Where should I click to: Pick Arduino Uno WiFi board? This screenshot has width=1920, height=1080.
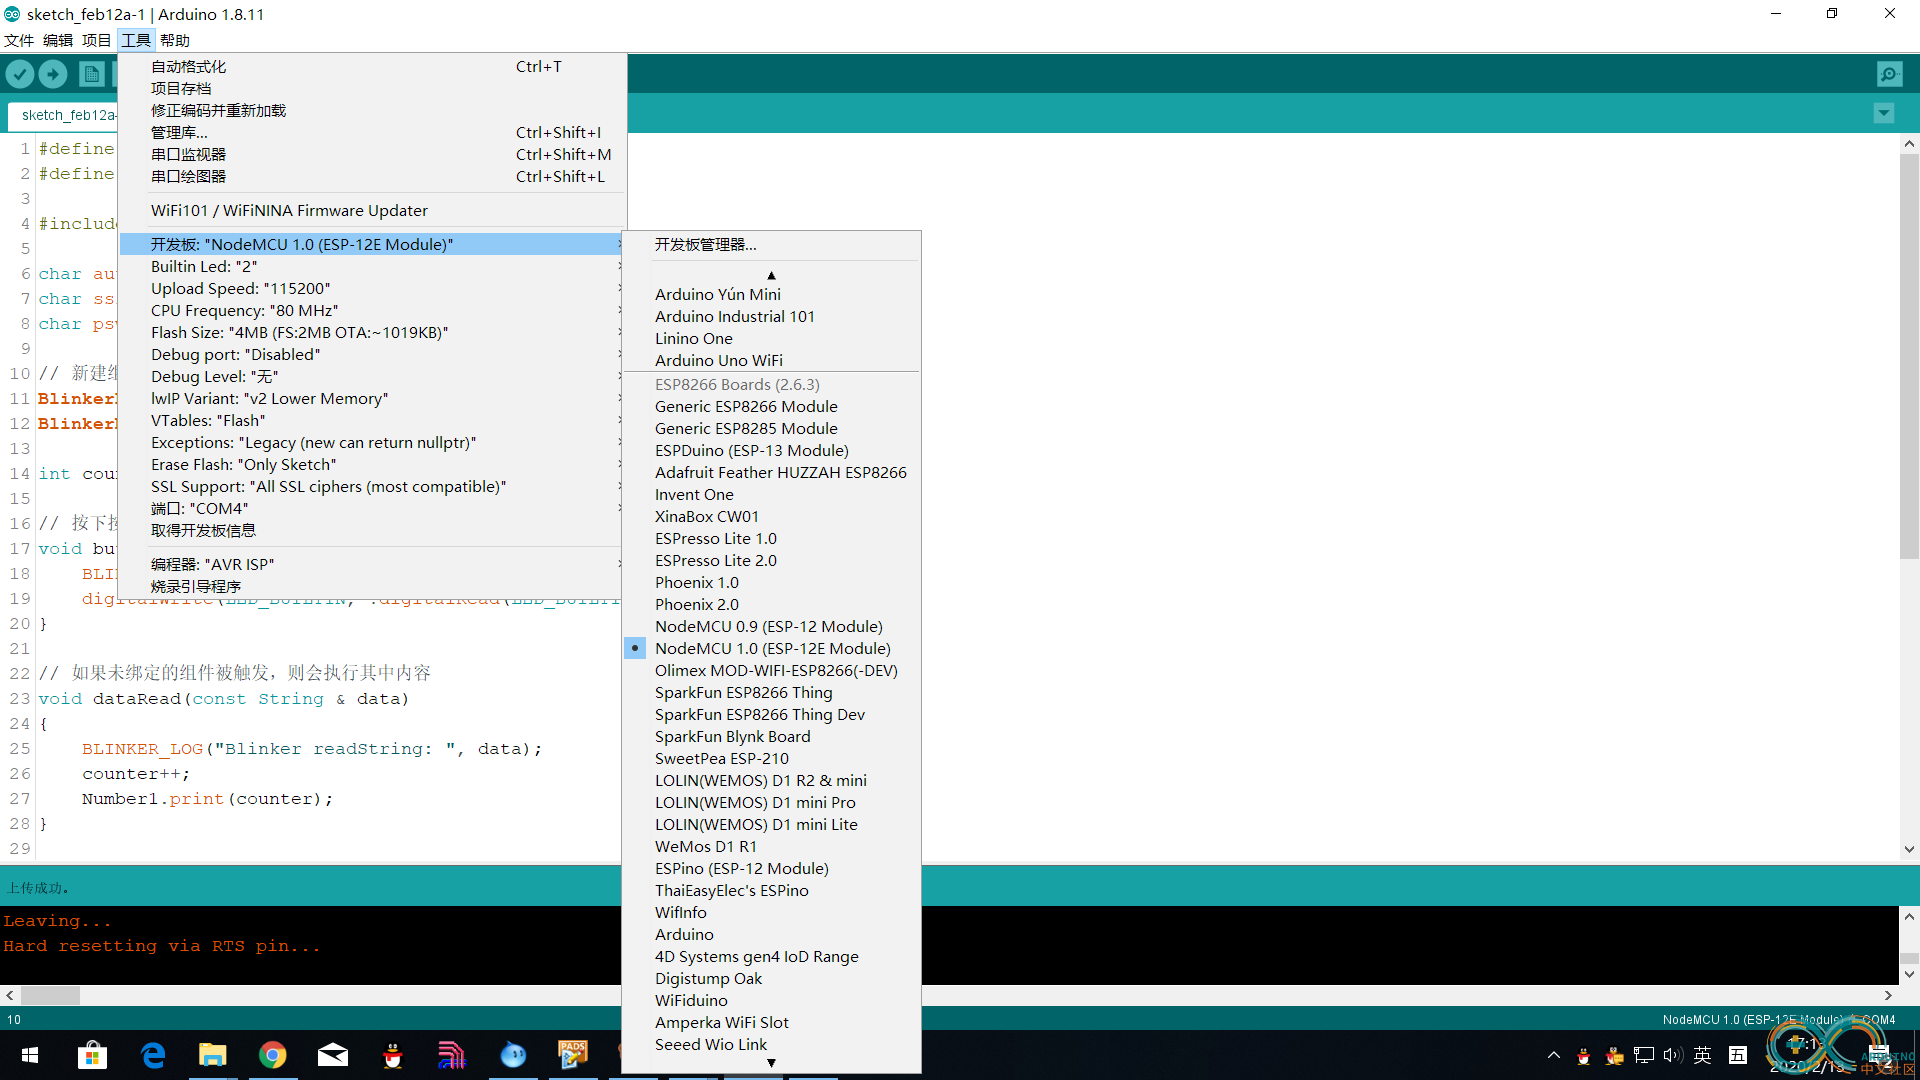[771, 360]
